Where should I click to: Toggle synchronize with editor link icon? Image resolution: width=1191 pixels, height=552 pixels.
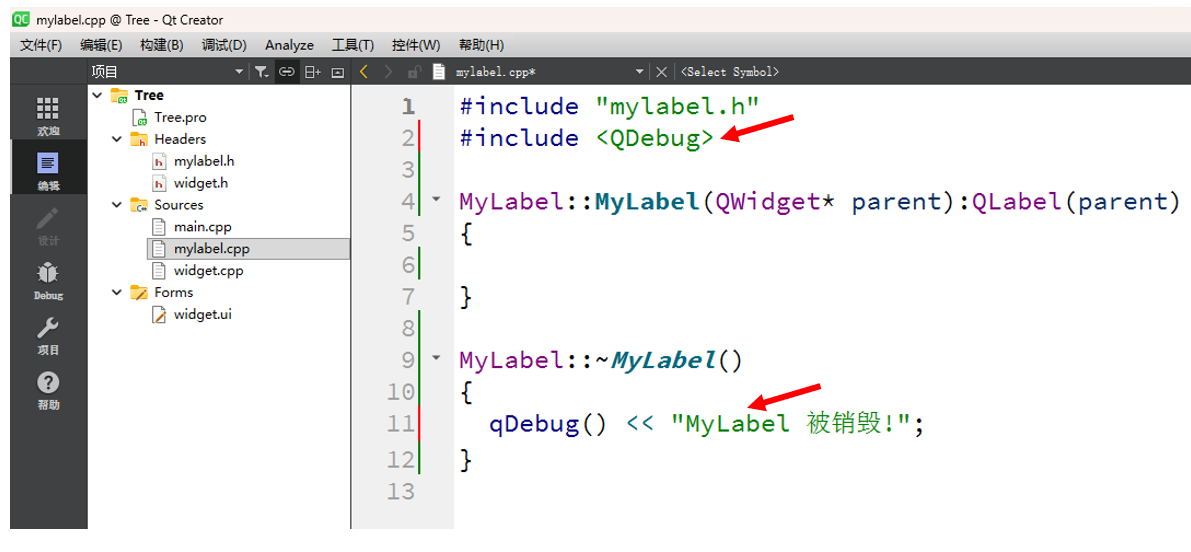286,72
